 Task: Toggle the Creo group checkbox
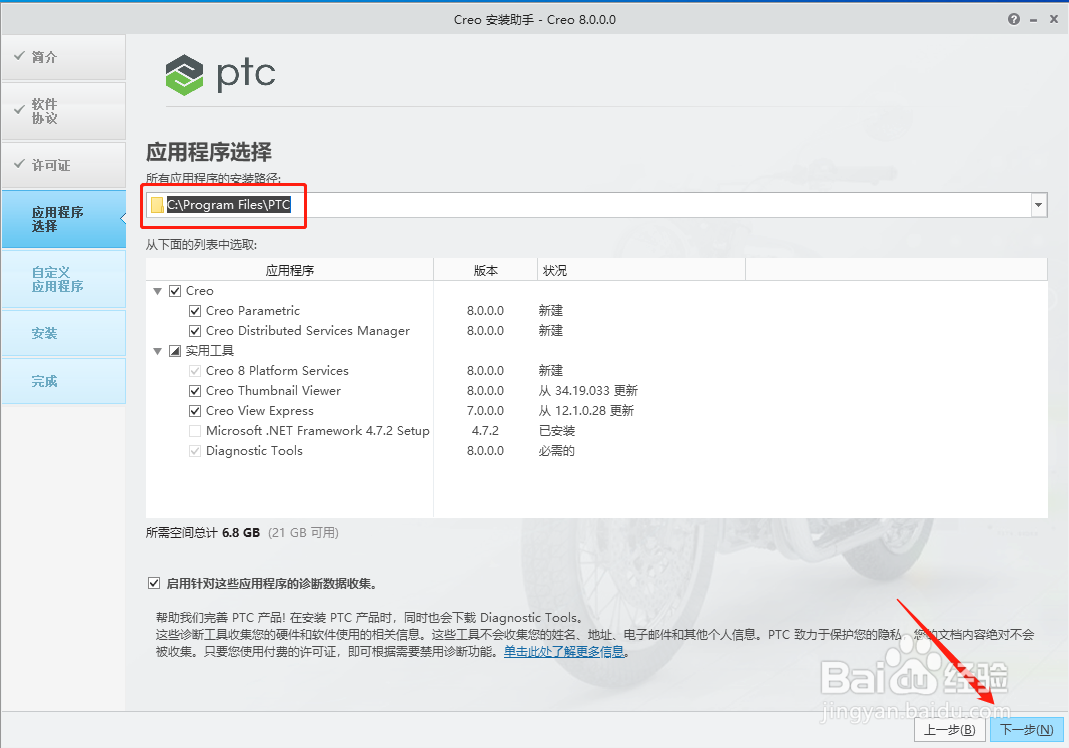click(175, 291)
